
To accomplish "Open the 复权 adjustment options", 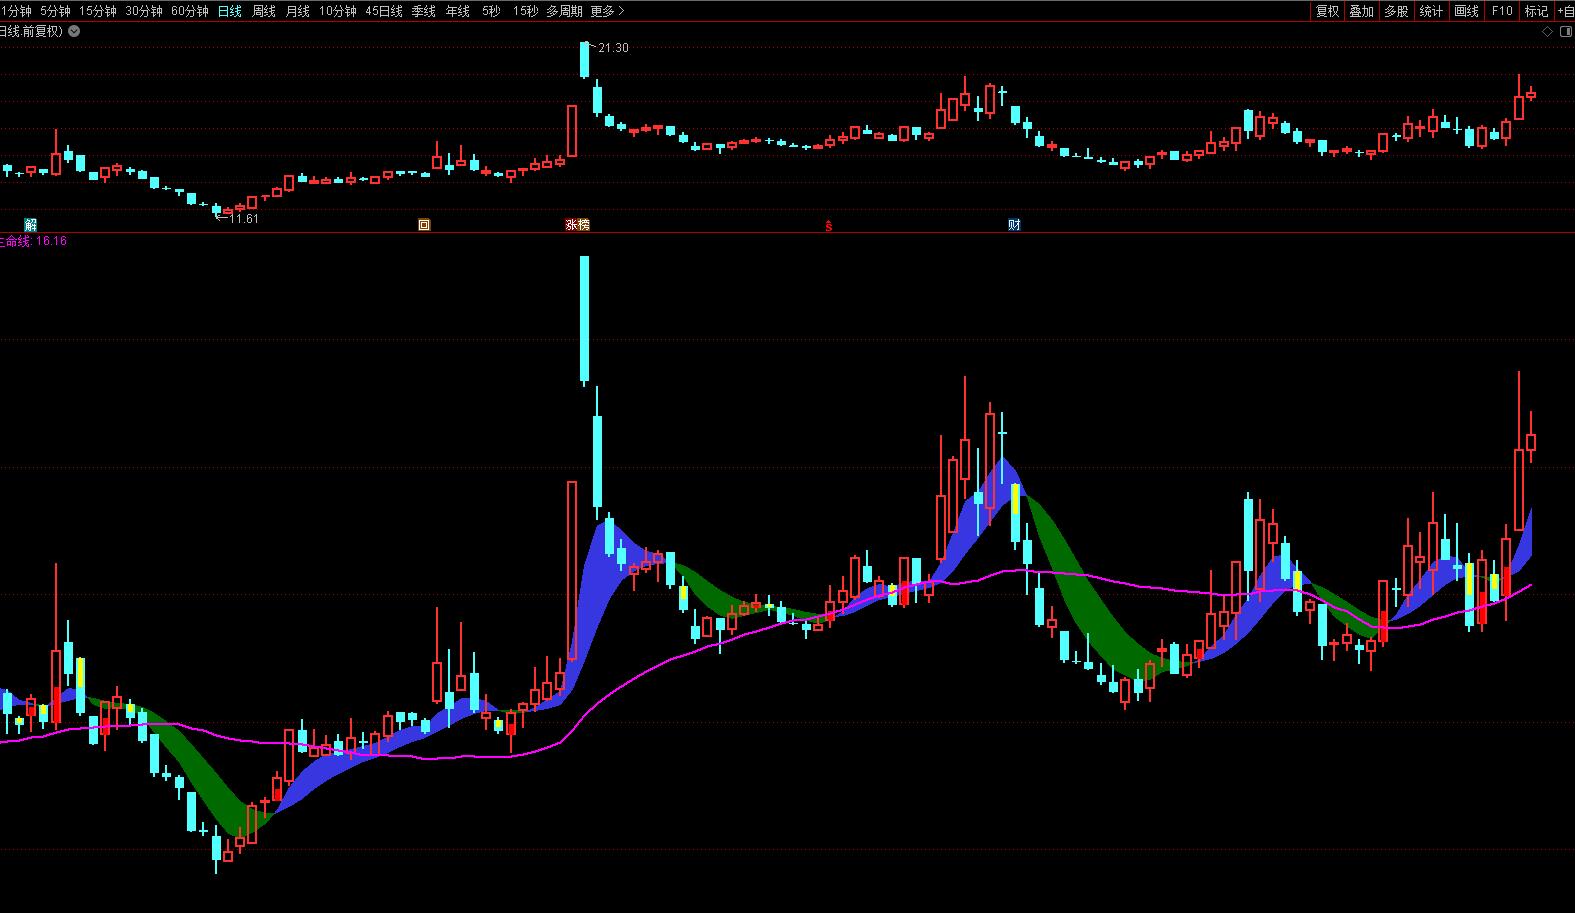I will (x=1327, y=11).
